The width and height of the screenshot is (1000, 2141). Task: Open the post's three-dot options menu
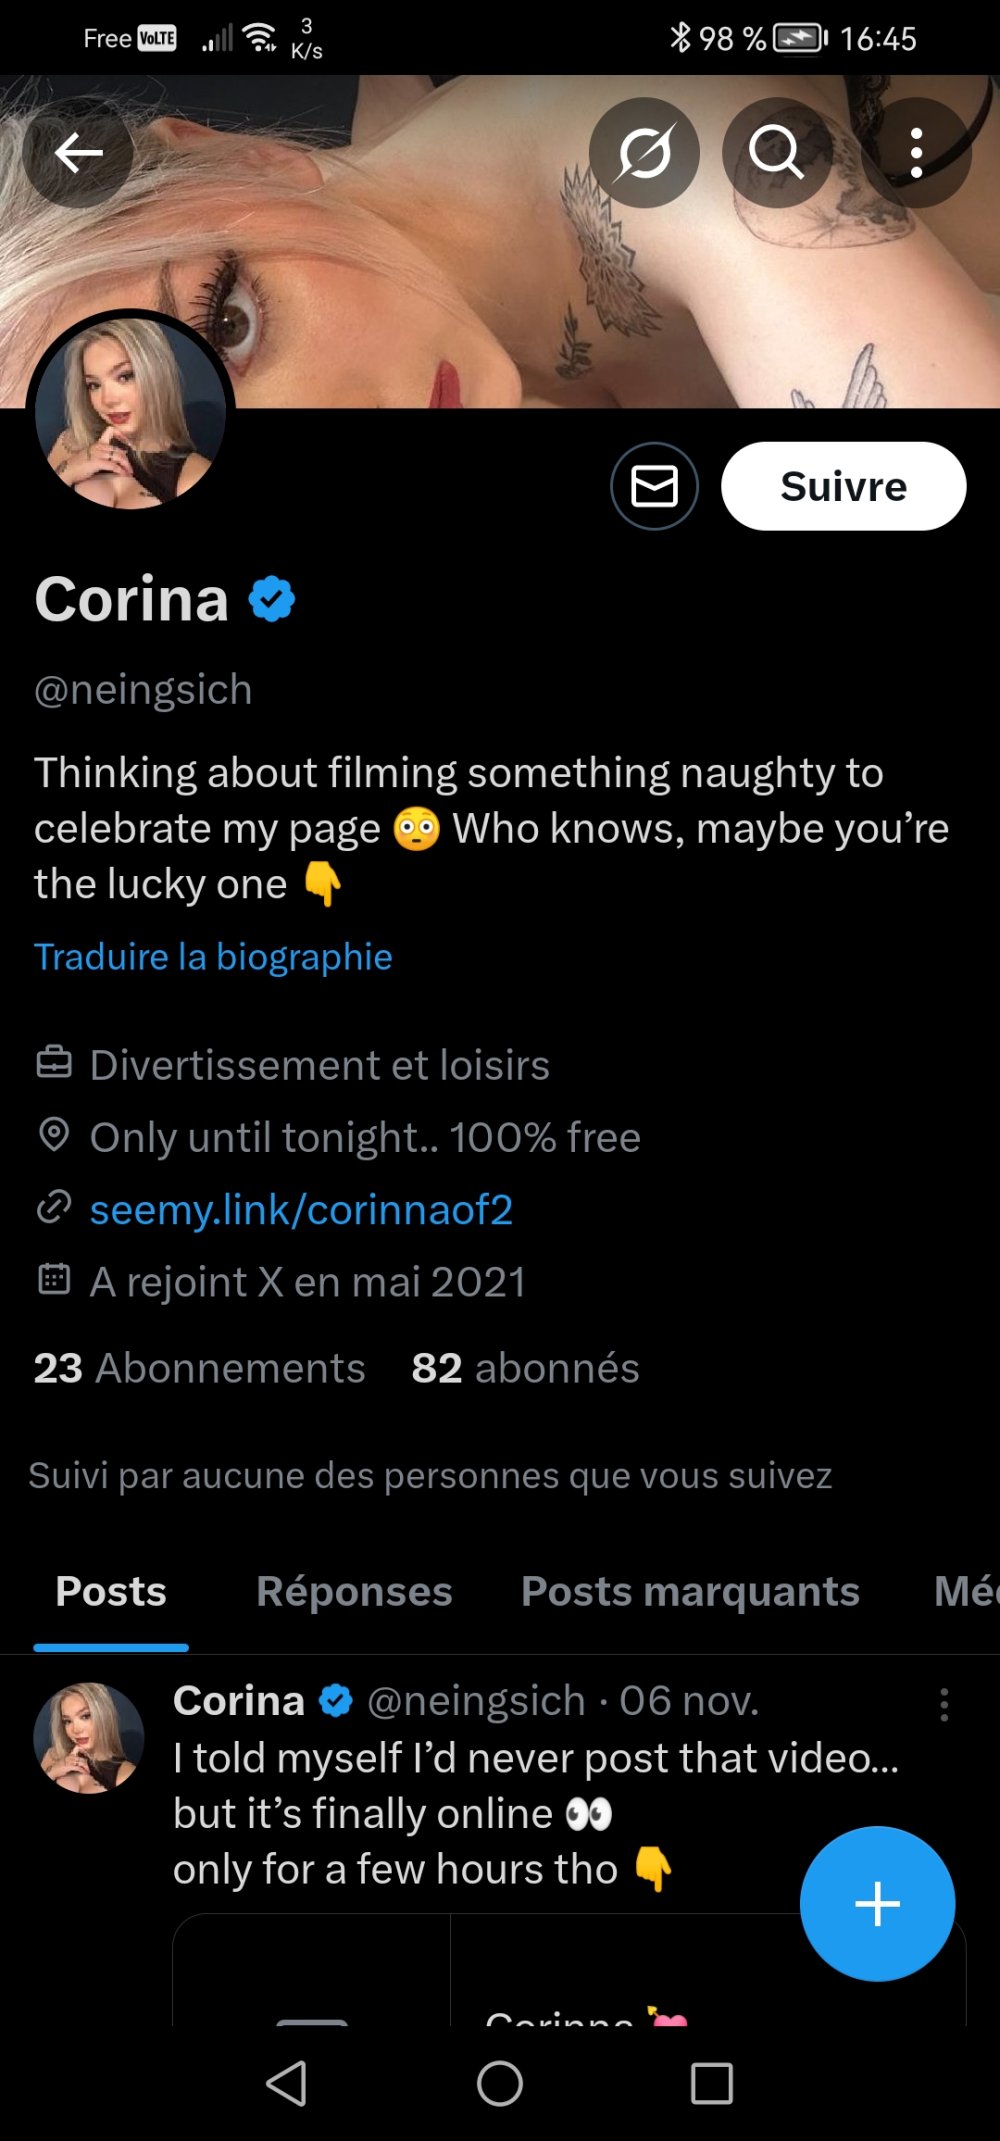tap(944, 1705)
